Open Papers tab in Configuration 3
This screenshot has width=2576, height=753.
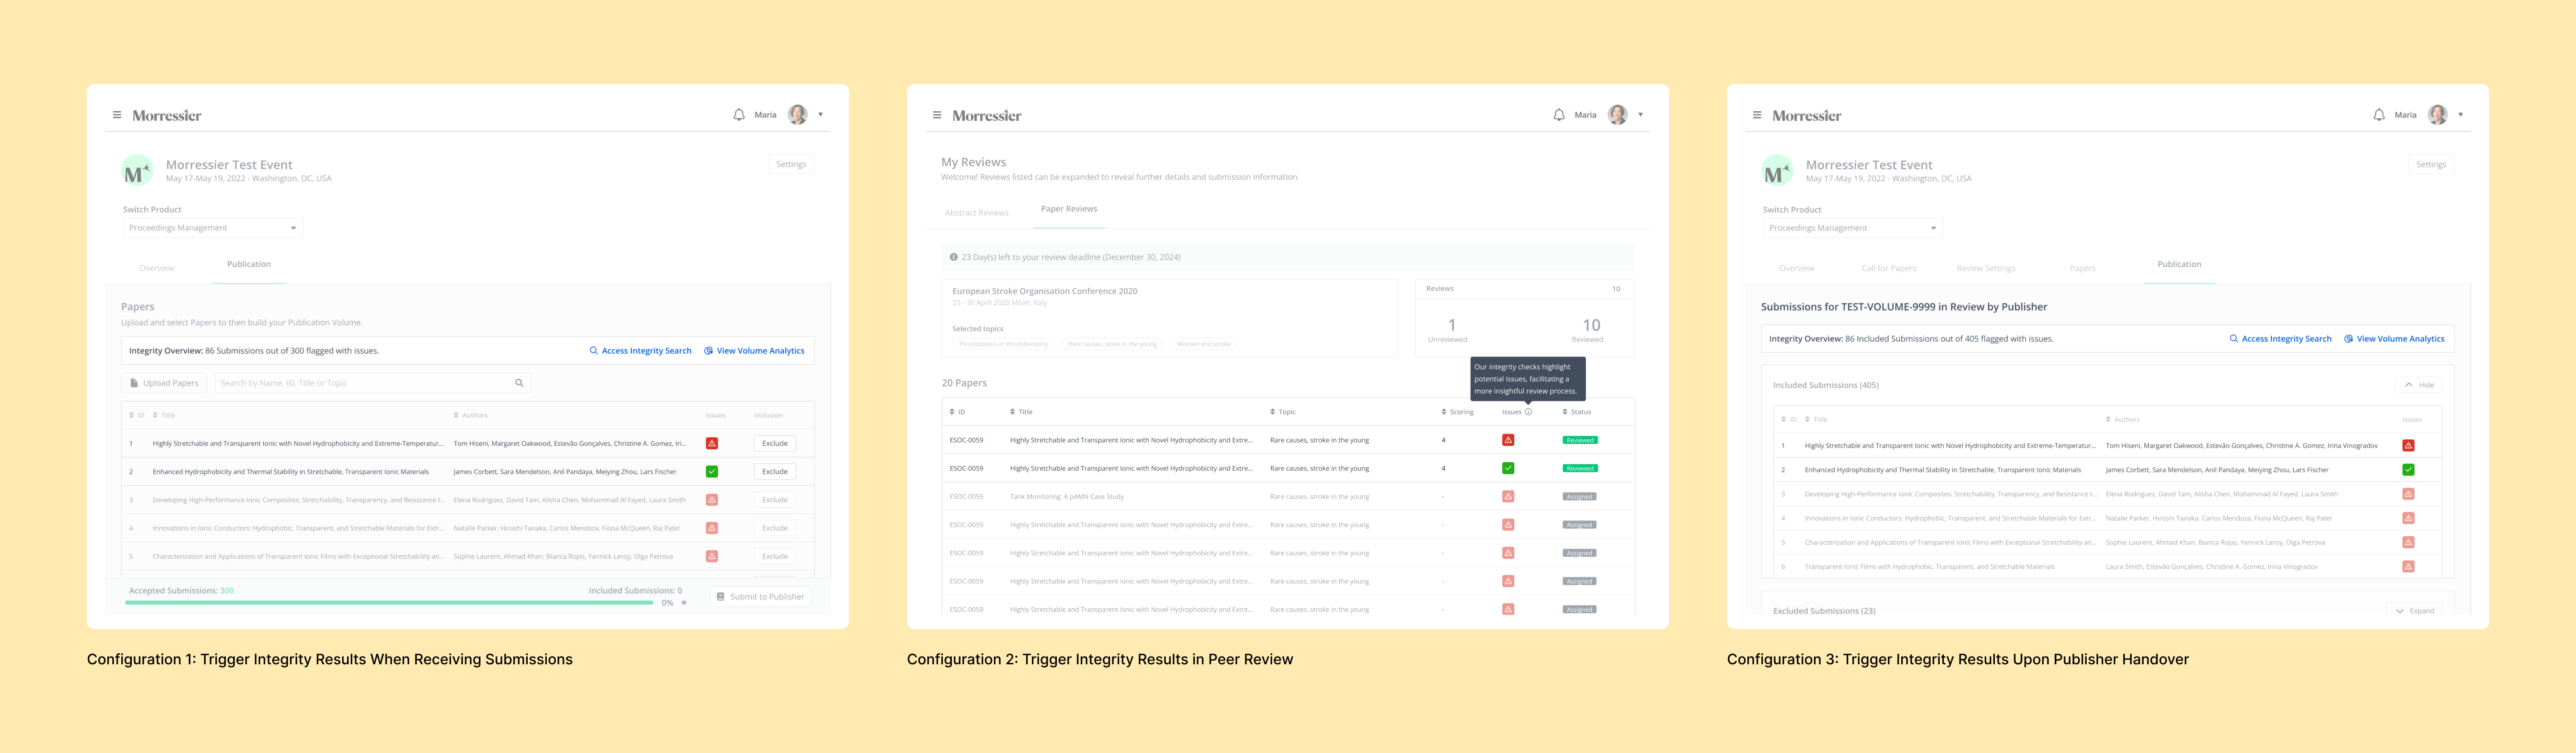pos(2083,268)
